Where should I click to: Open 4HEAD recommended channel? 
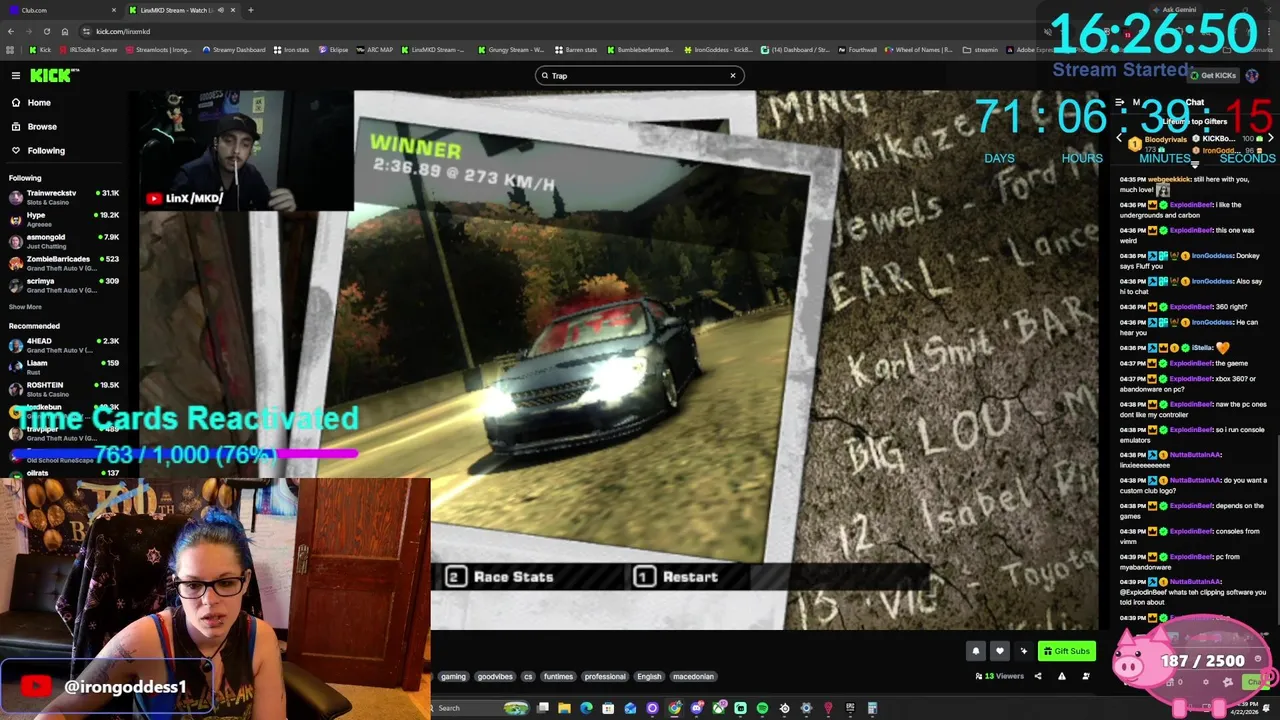click(62, 345)
